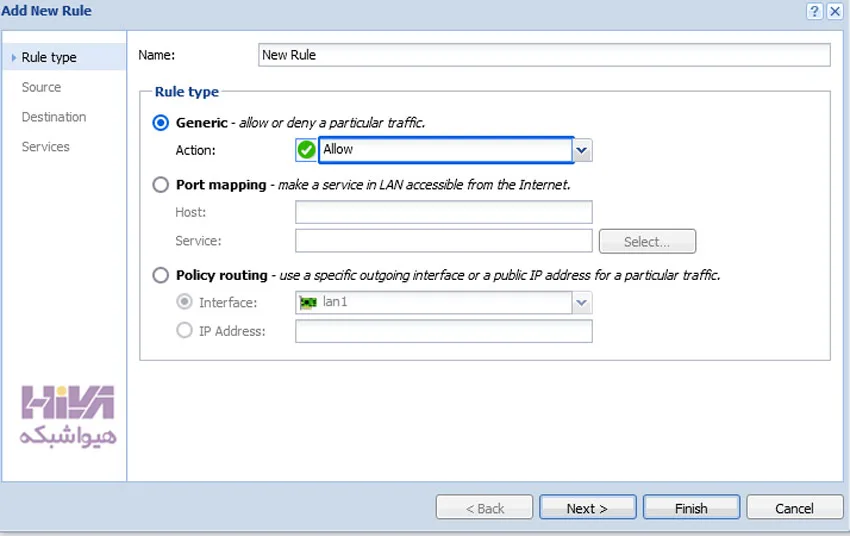Click the Finish button

[x=691, y=508]
